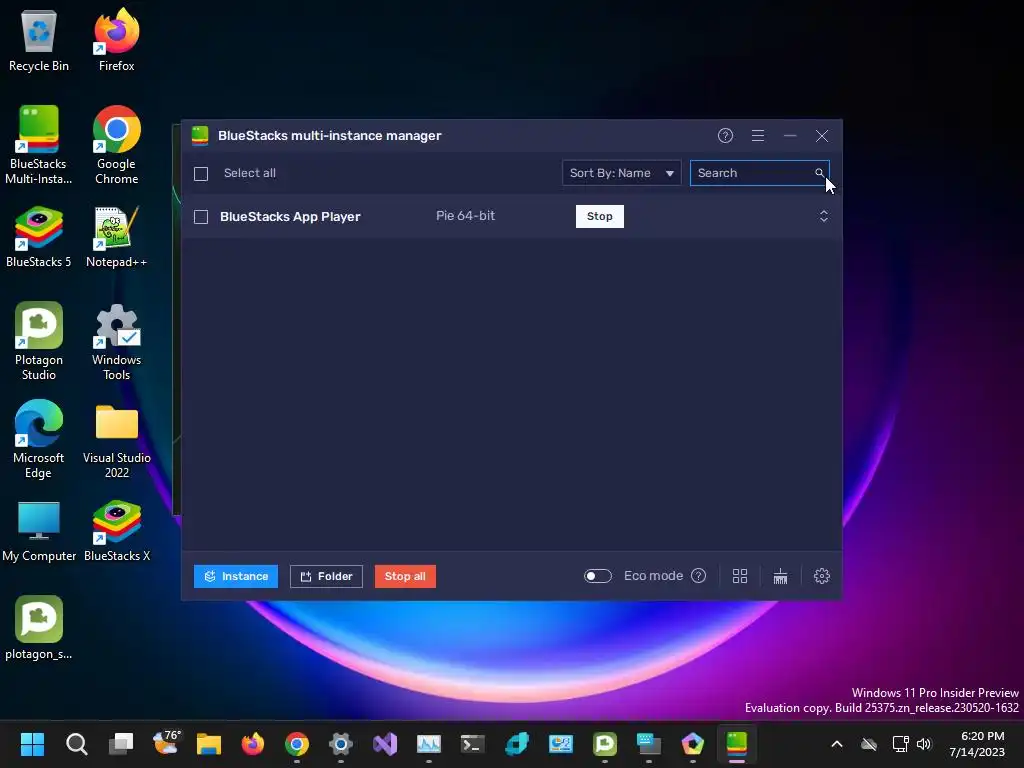Open taskbar Search
Screen dimensions: 1024x768
point(76,744)
